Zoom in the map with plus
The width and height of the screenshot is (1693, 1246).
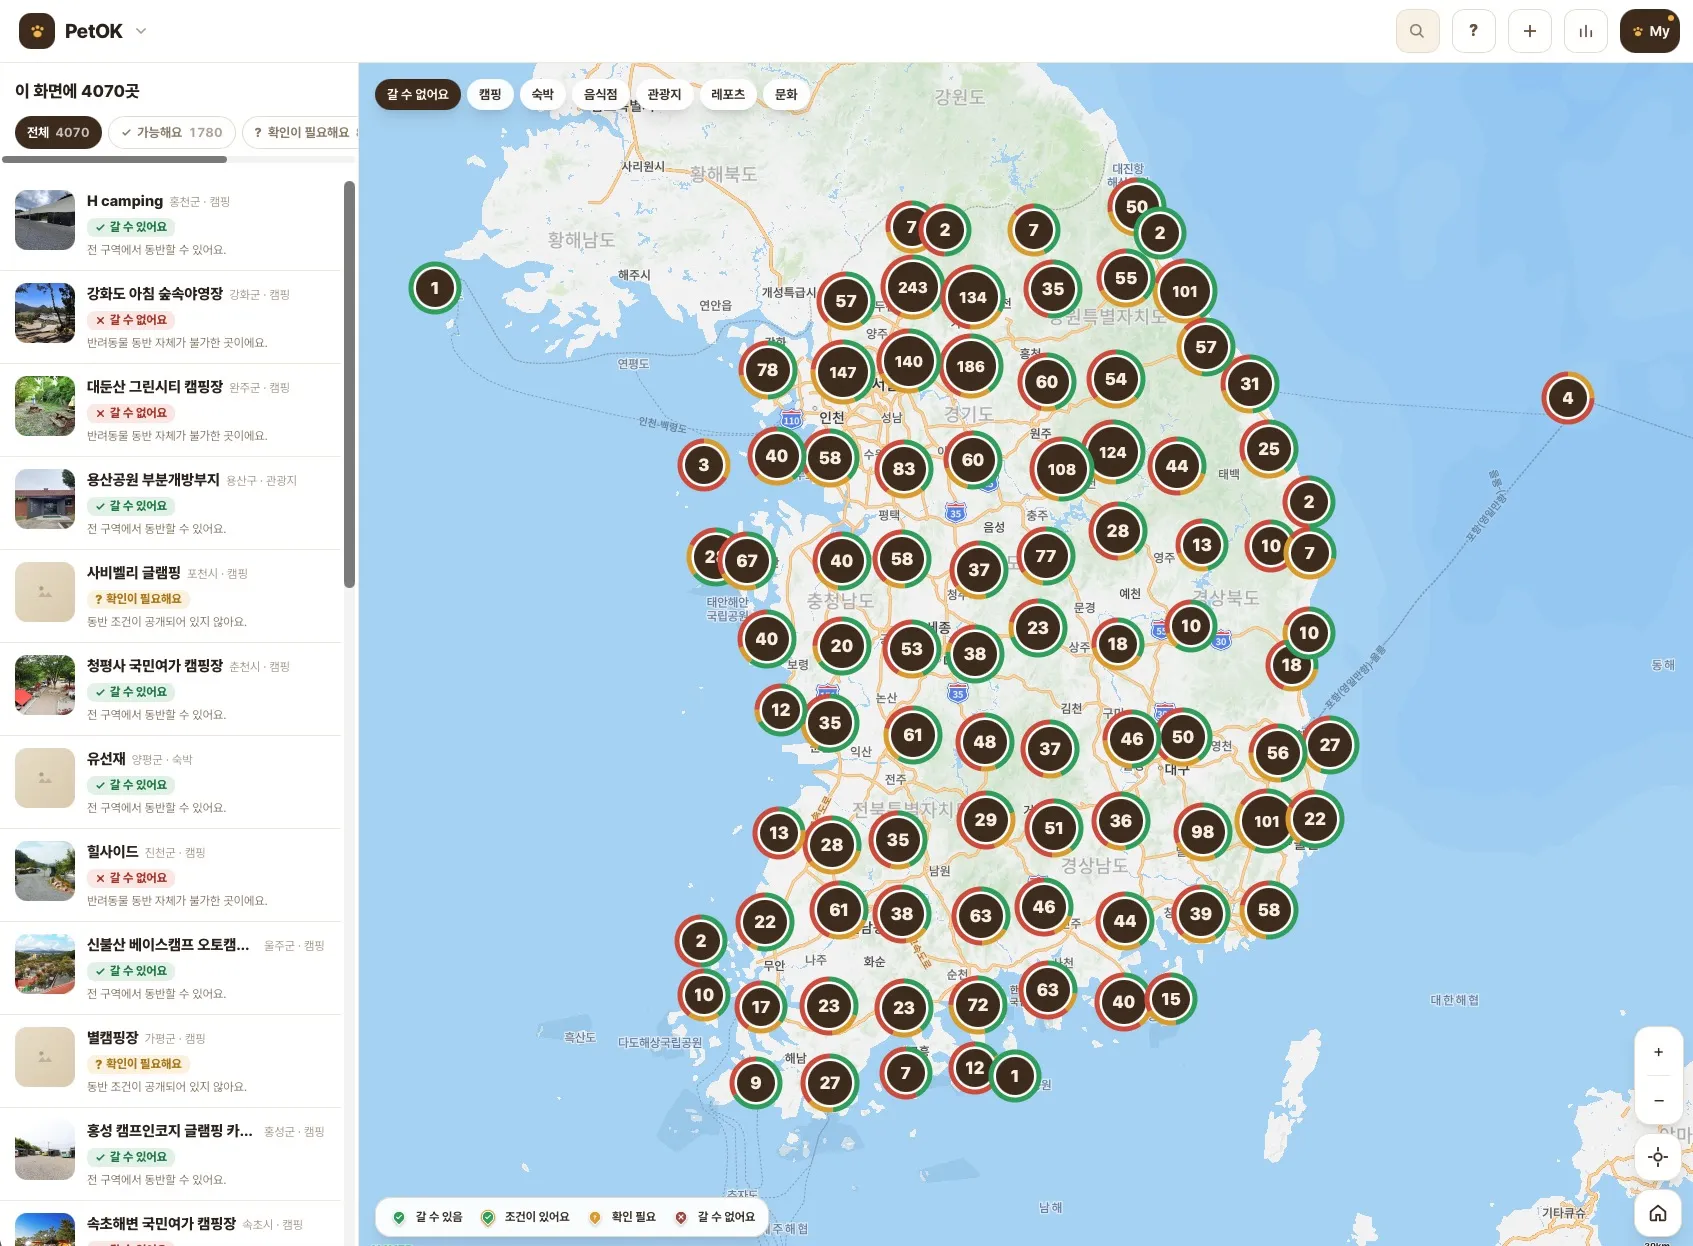click(1658, 1052)
